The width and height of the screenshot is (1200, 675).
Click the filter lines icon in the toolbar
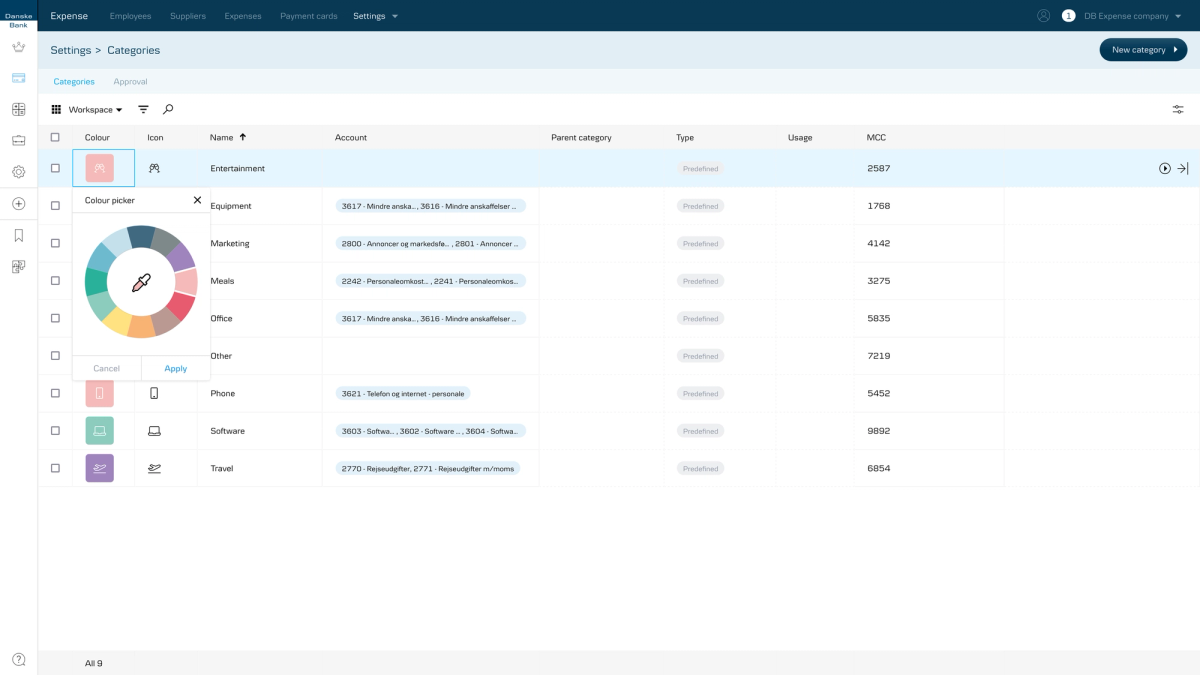click(143, 109)
